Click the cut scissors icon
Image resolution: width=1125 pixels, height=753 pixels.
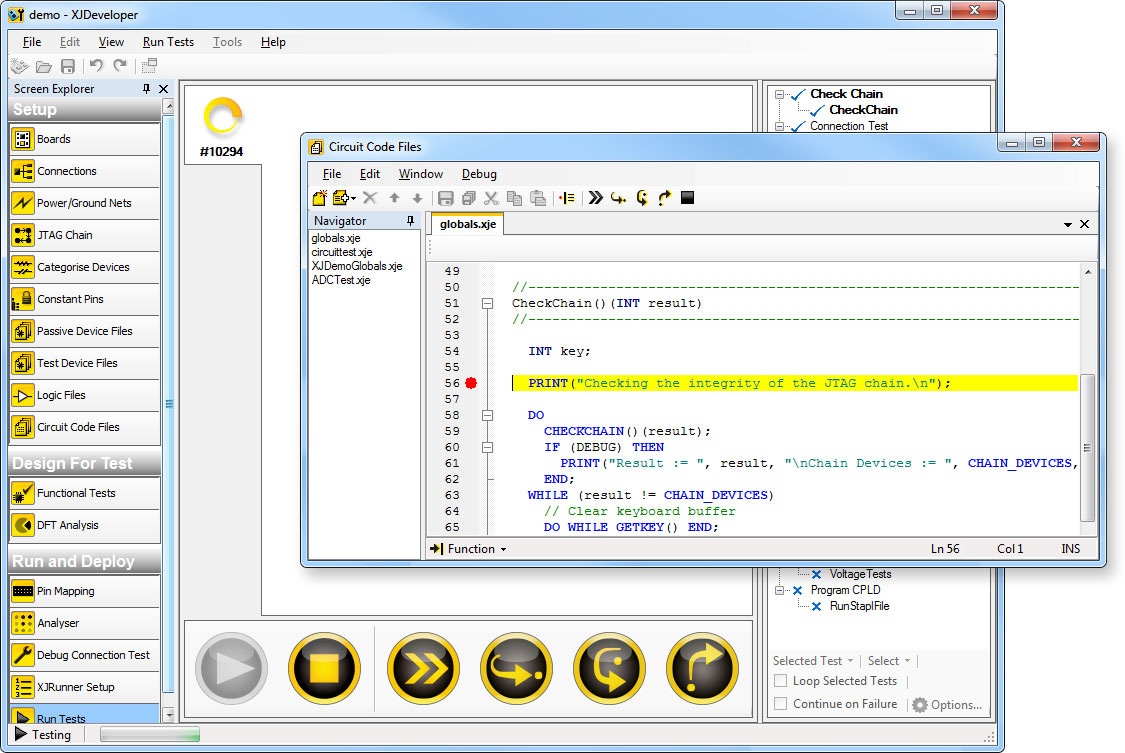click(491, 198)
